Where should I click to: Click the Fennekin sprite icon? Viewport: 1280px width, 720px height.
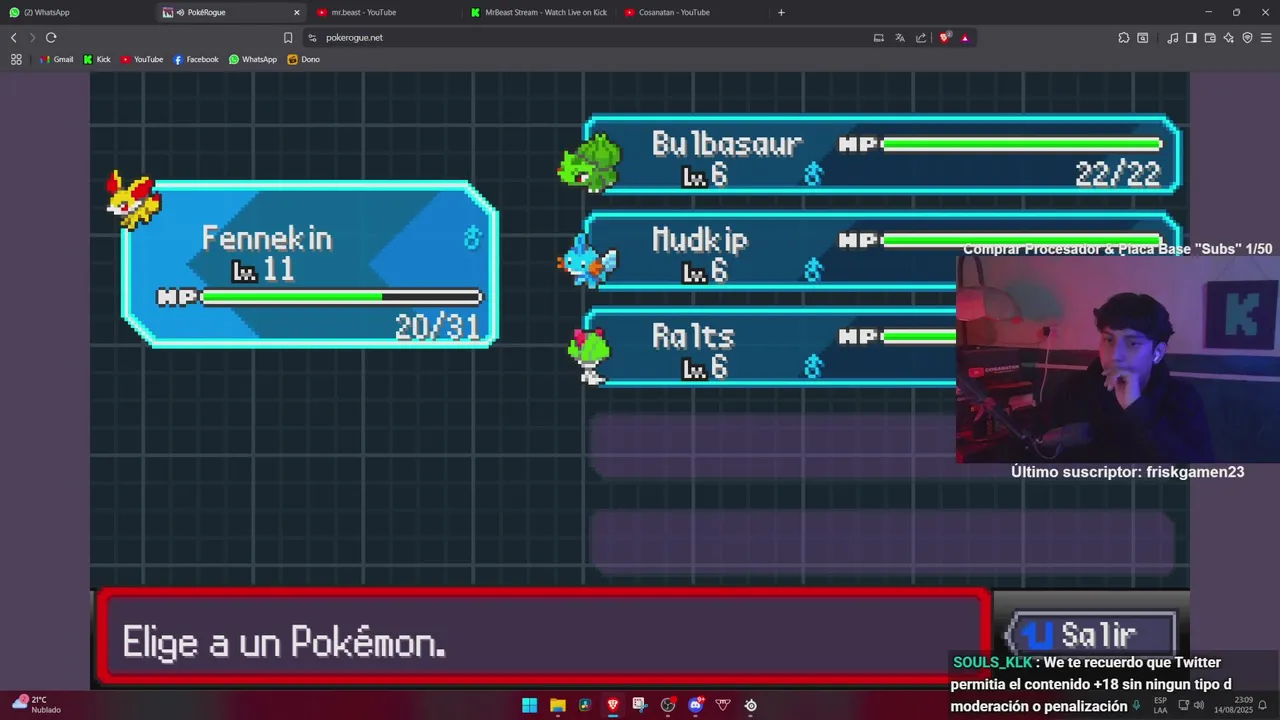tap(133, 199)
